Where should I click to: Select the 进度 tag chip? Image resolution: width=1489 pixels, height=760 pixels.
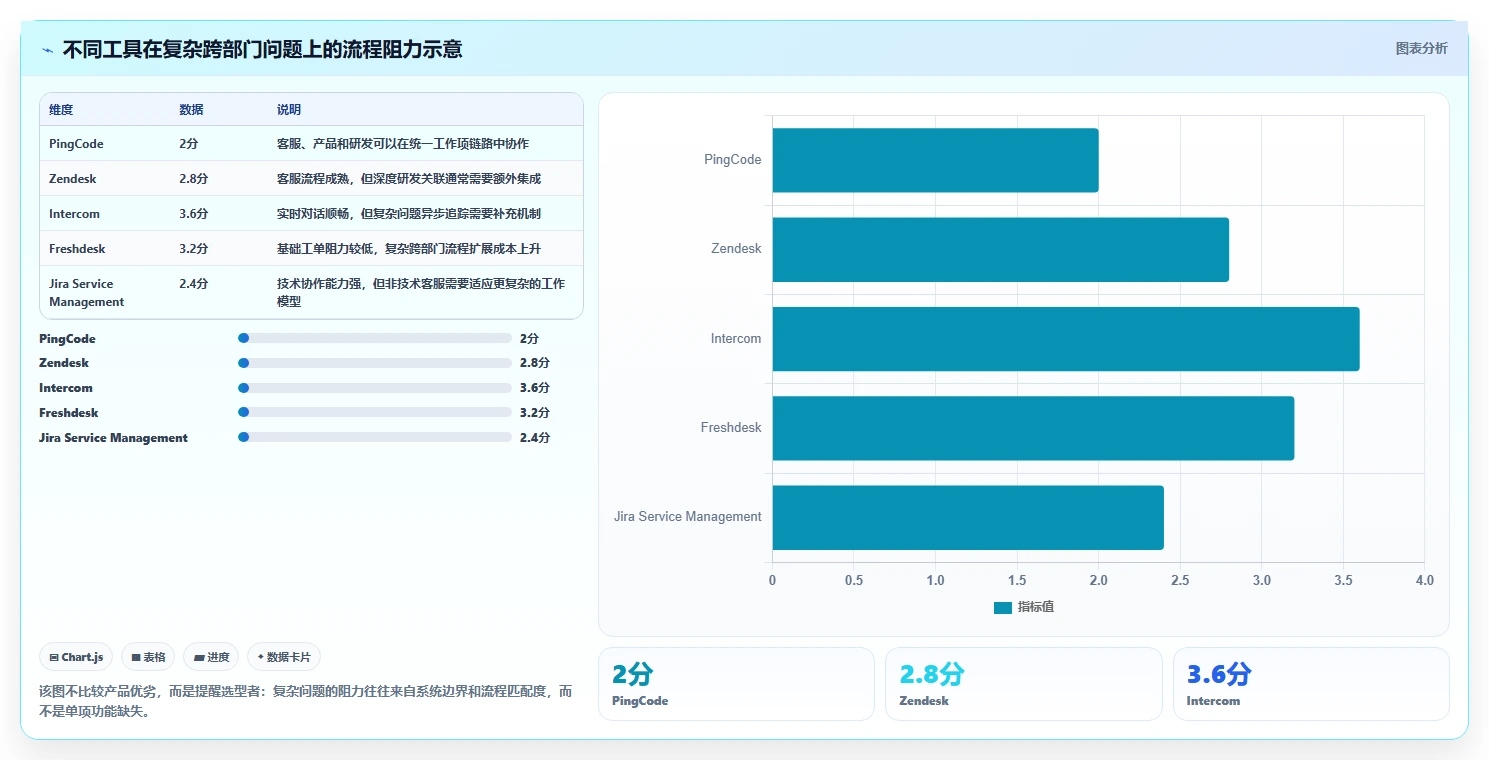[211, 657]
